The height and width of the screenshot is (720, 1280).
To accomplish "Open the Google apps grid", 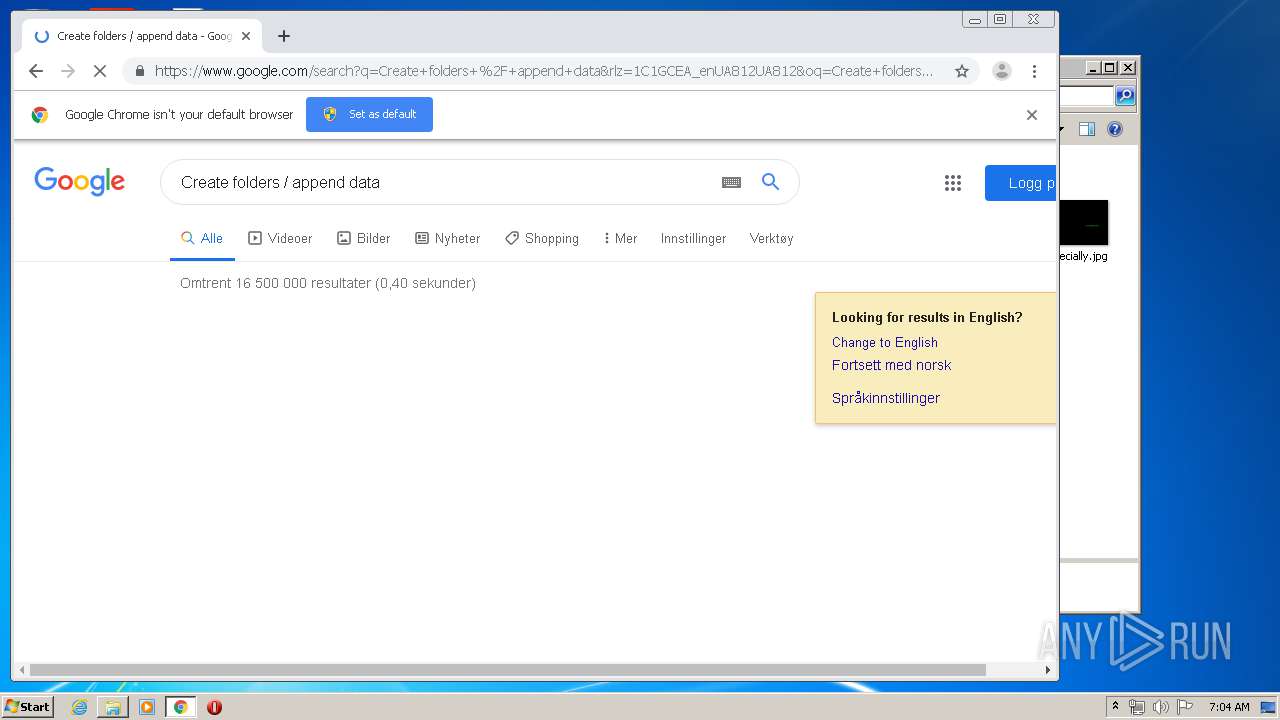I will (952, 183).
